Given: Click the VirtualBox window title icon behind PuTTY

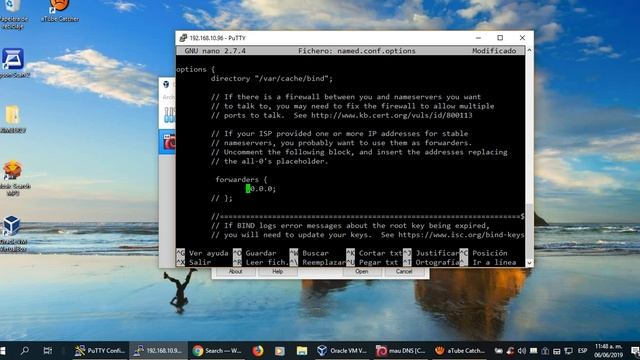Looking at the screenshot, I should point(166,84).
